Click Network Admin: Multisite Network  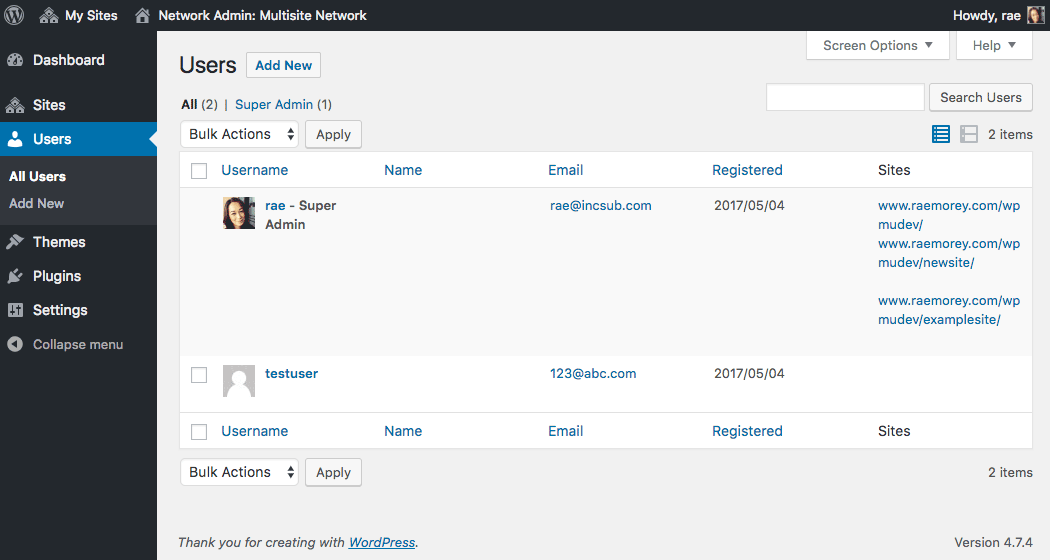262,15
